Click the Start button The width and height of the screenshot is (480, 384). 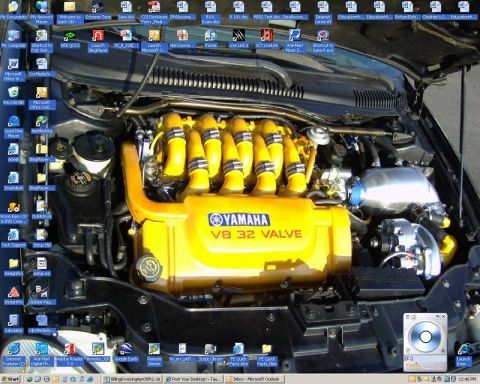coord(11,379)
